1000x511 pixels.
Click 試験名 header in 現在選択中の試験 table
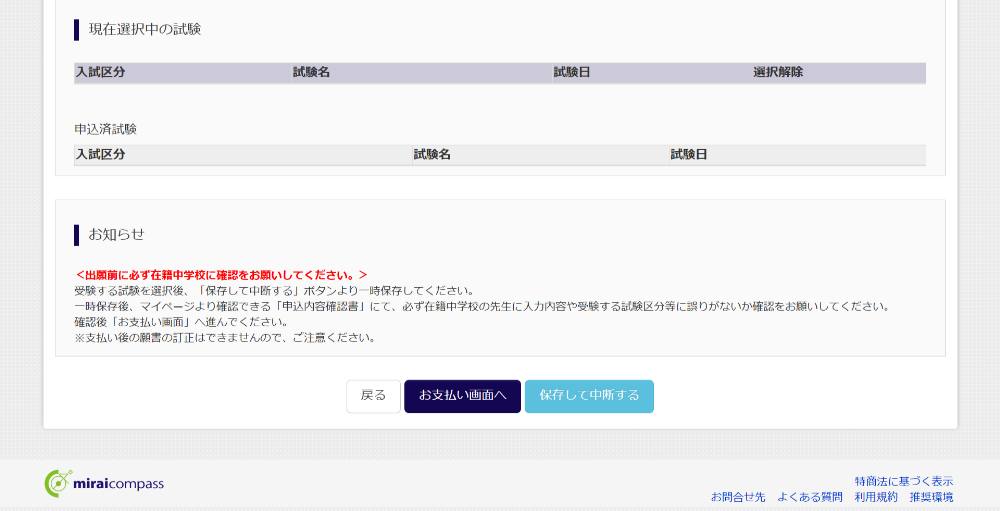[x=311, y=73]
